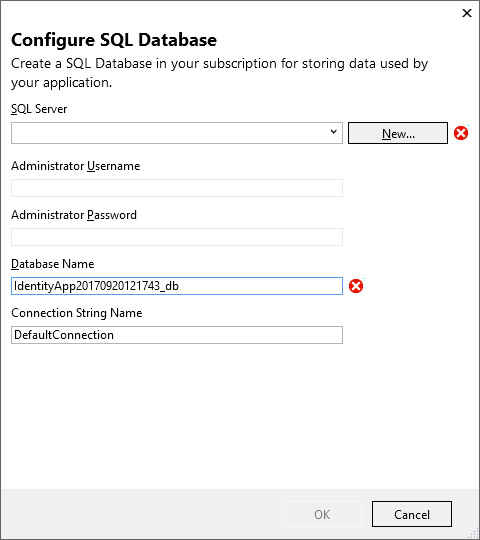Click the Administrator Username label
Screen dimensions: 480x540
[75, 166]
